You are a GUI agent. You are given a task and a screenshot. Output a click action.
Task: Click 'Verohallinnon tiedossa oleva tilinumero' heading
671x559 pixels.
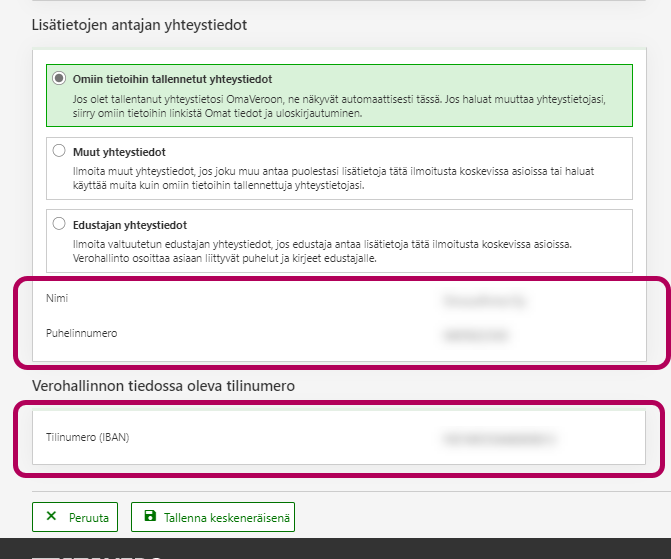(x=163, y=385)
